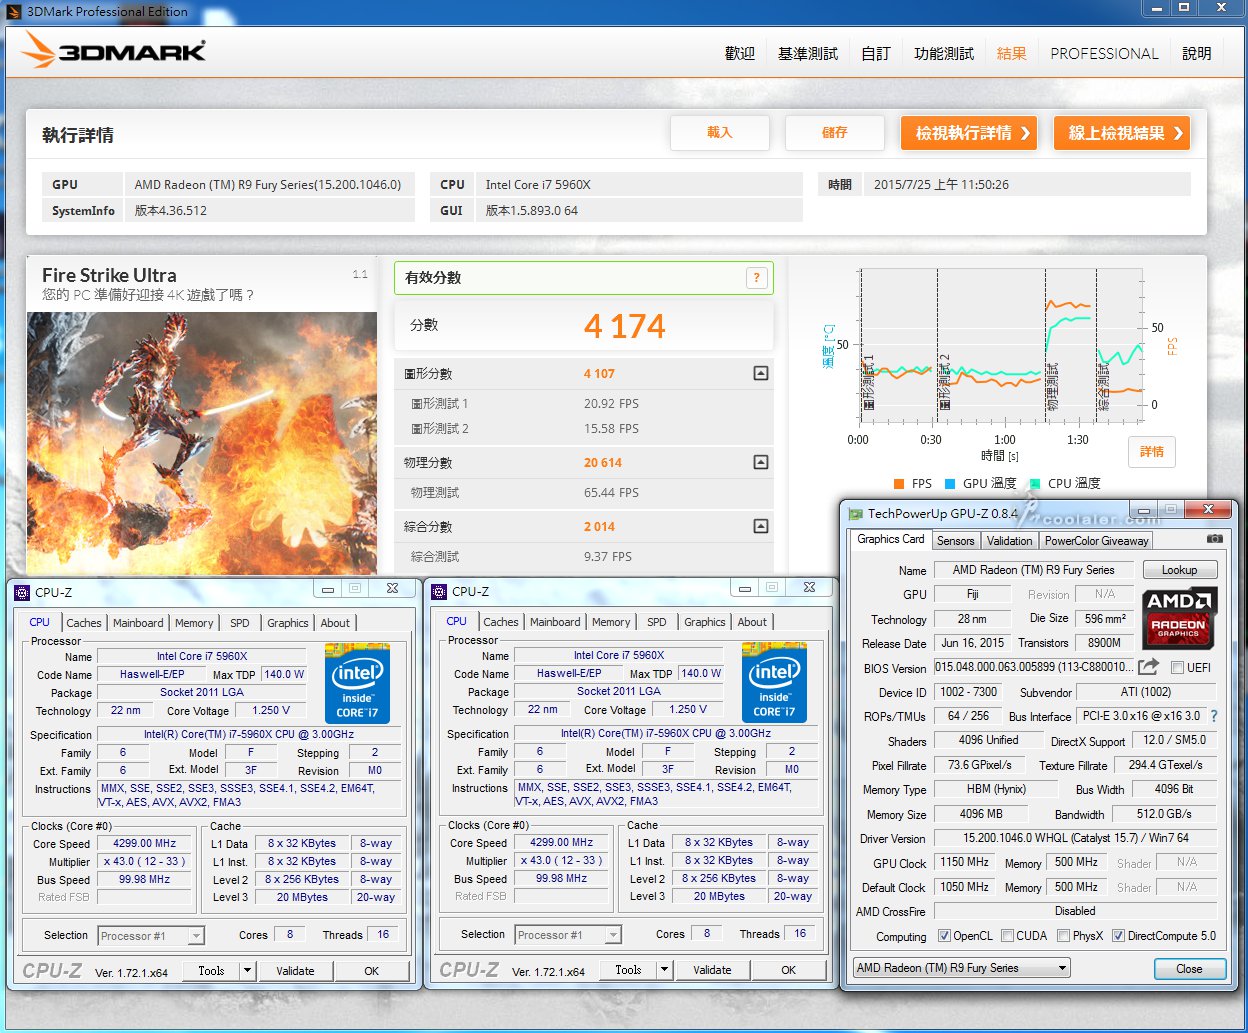Open the help question mark beside 有效分數
Image resolution: width=1248 pixels, height=1033 pixels.
[757, 278]
